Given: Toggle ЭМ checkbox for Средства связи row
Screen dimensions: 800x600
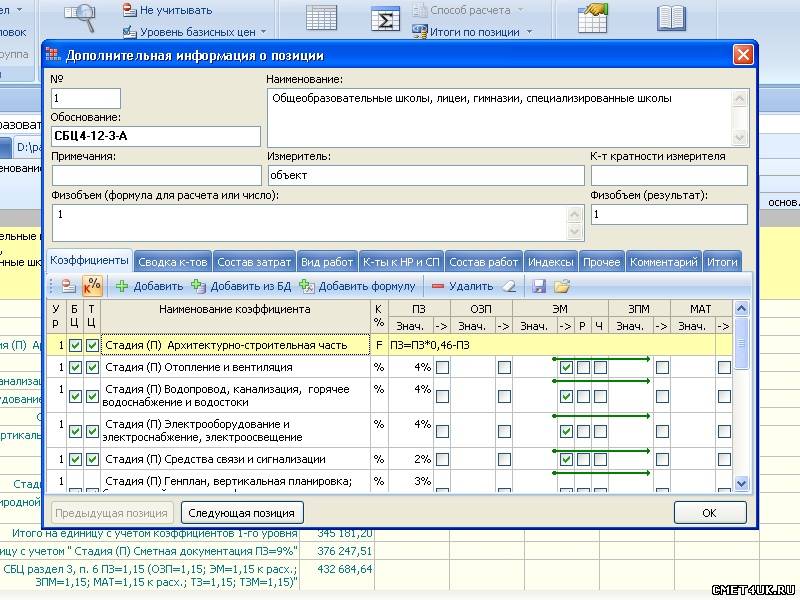Looking at the screenshot, I should click(x=566, y=460).
